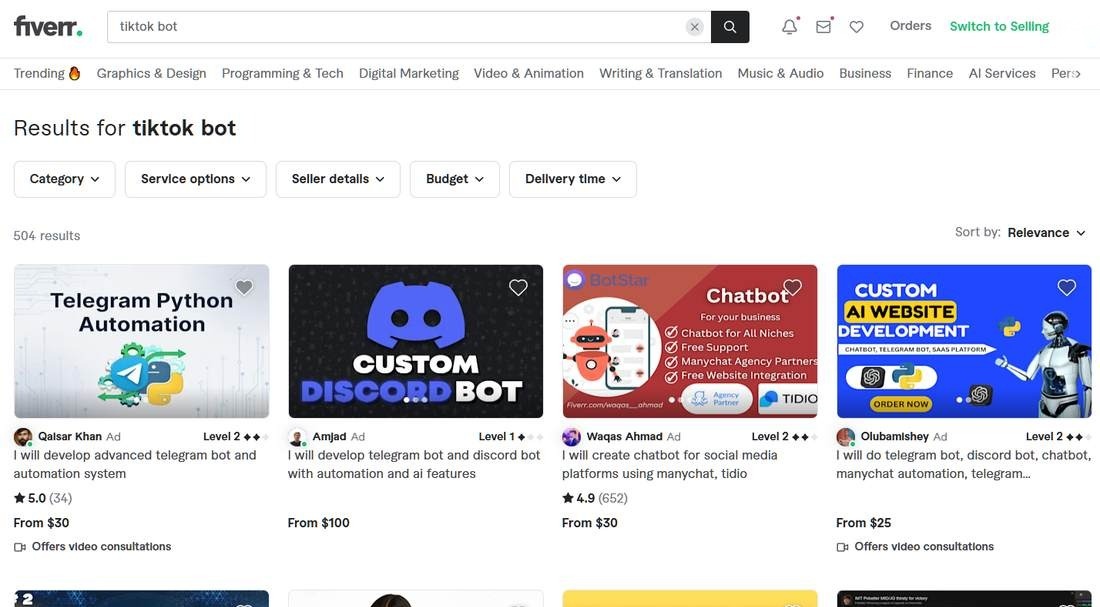This screenshot has width=1100, height=607.
Task: Click the From $25 price
Action: [864, 523]
